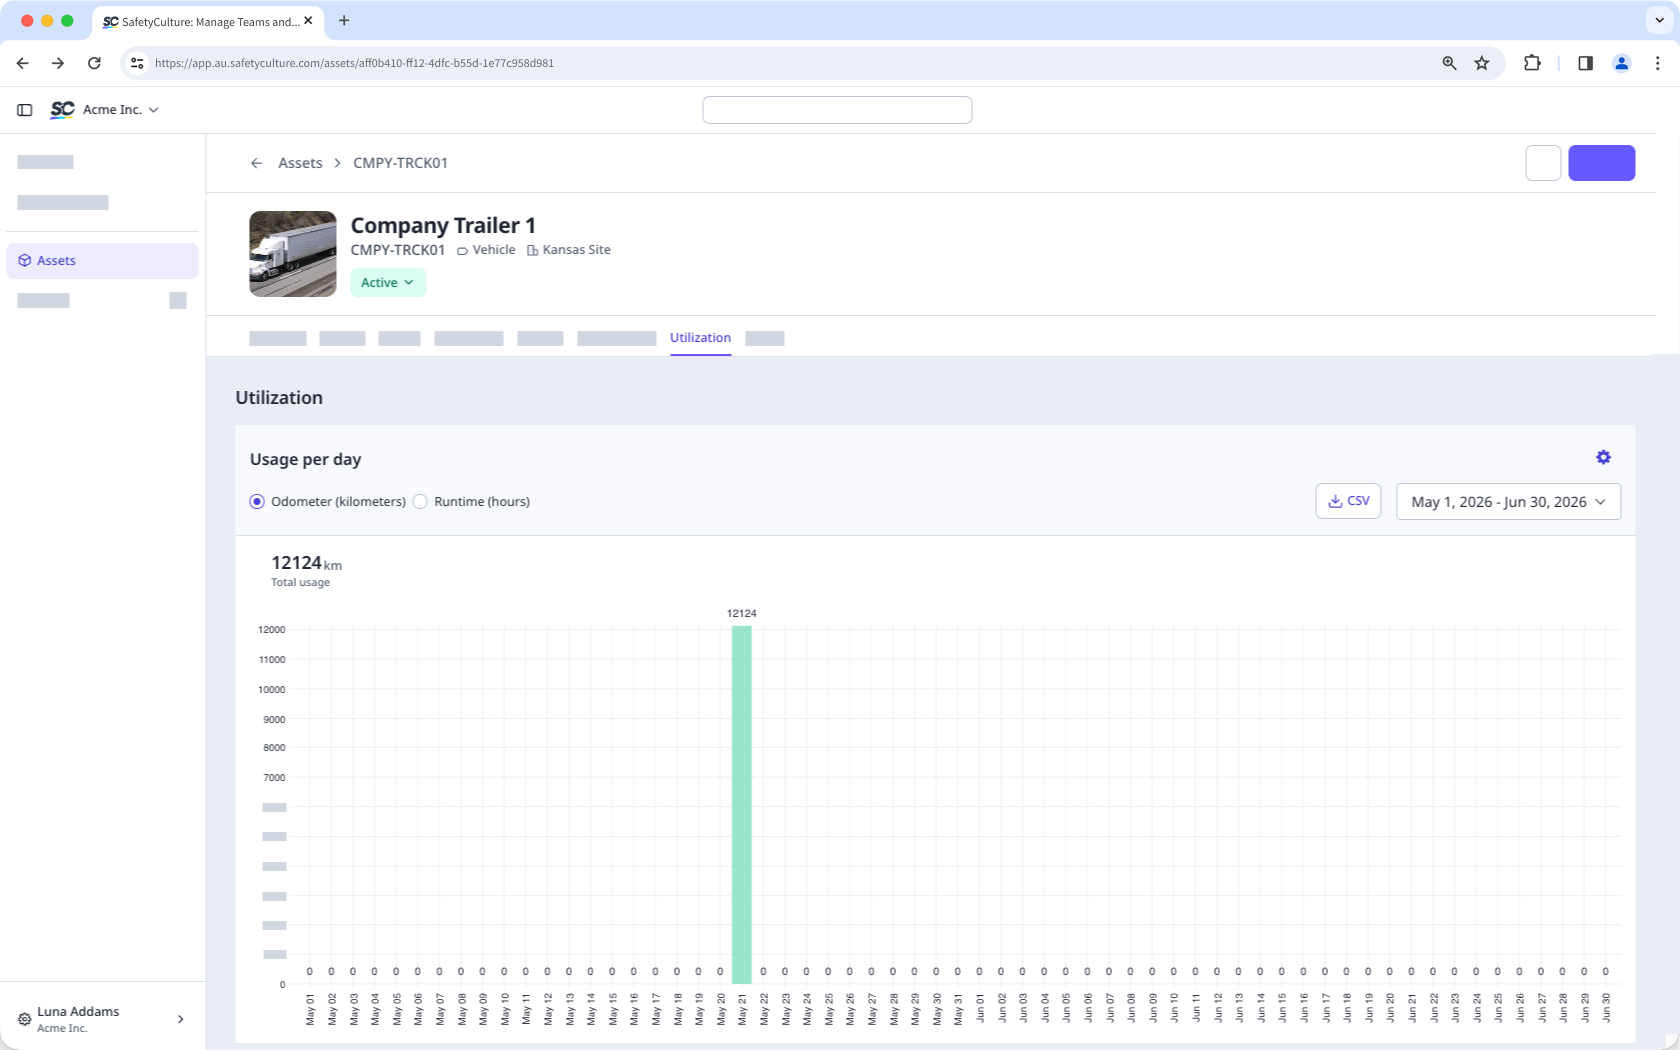Open the zoom magnifier icon in address bar
This screenshot has width=1680, height=1050.
1449,63
